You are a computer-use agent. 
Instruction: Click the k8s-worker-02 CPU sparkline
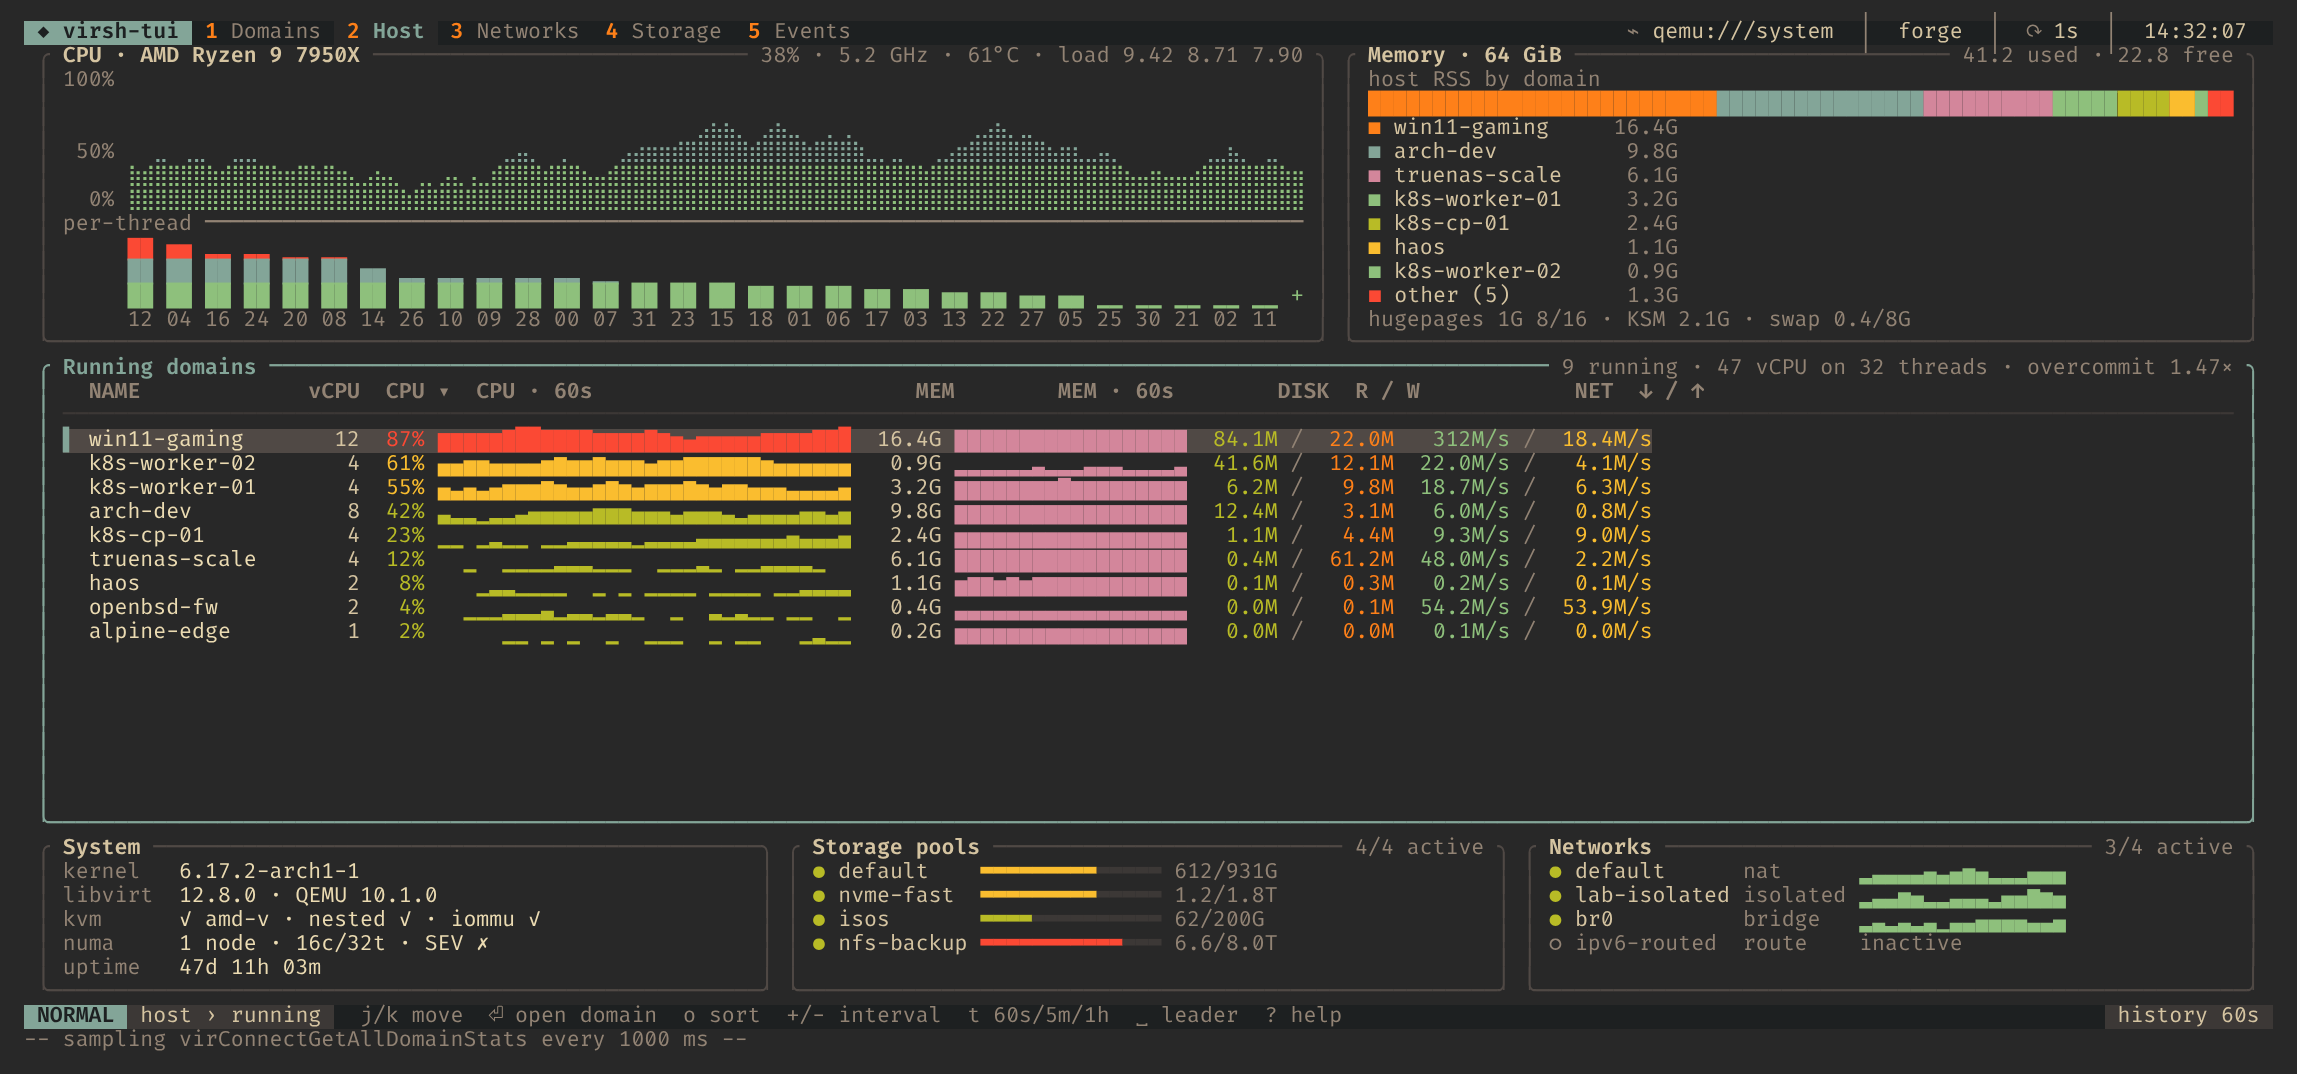(644, 465)
